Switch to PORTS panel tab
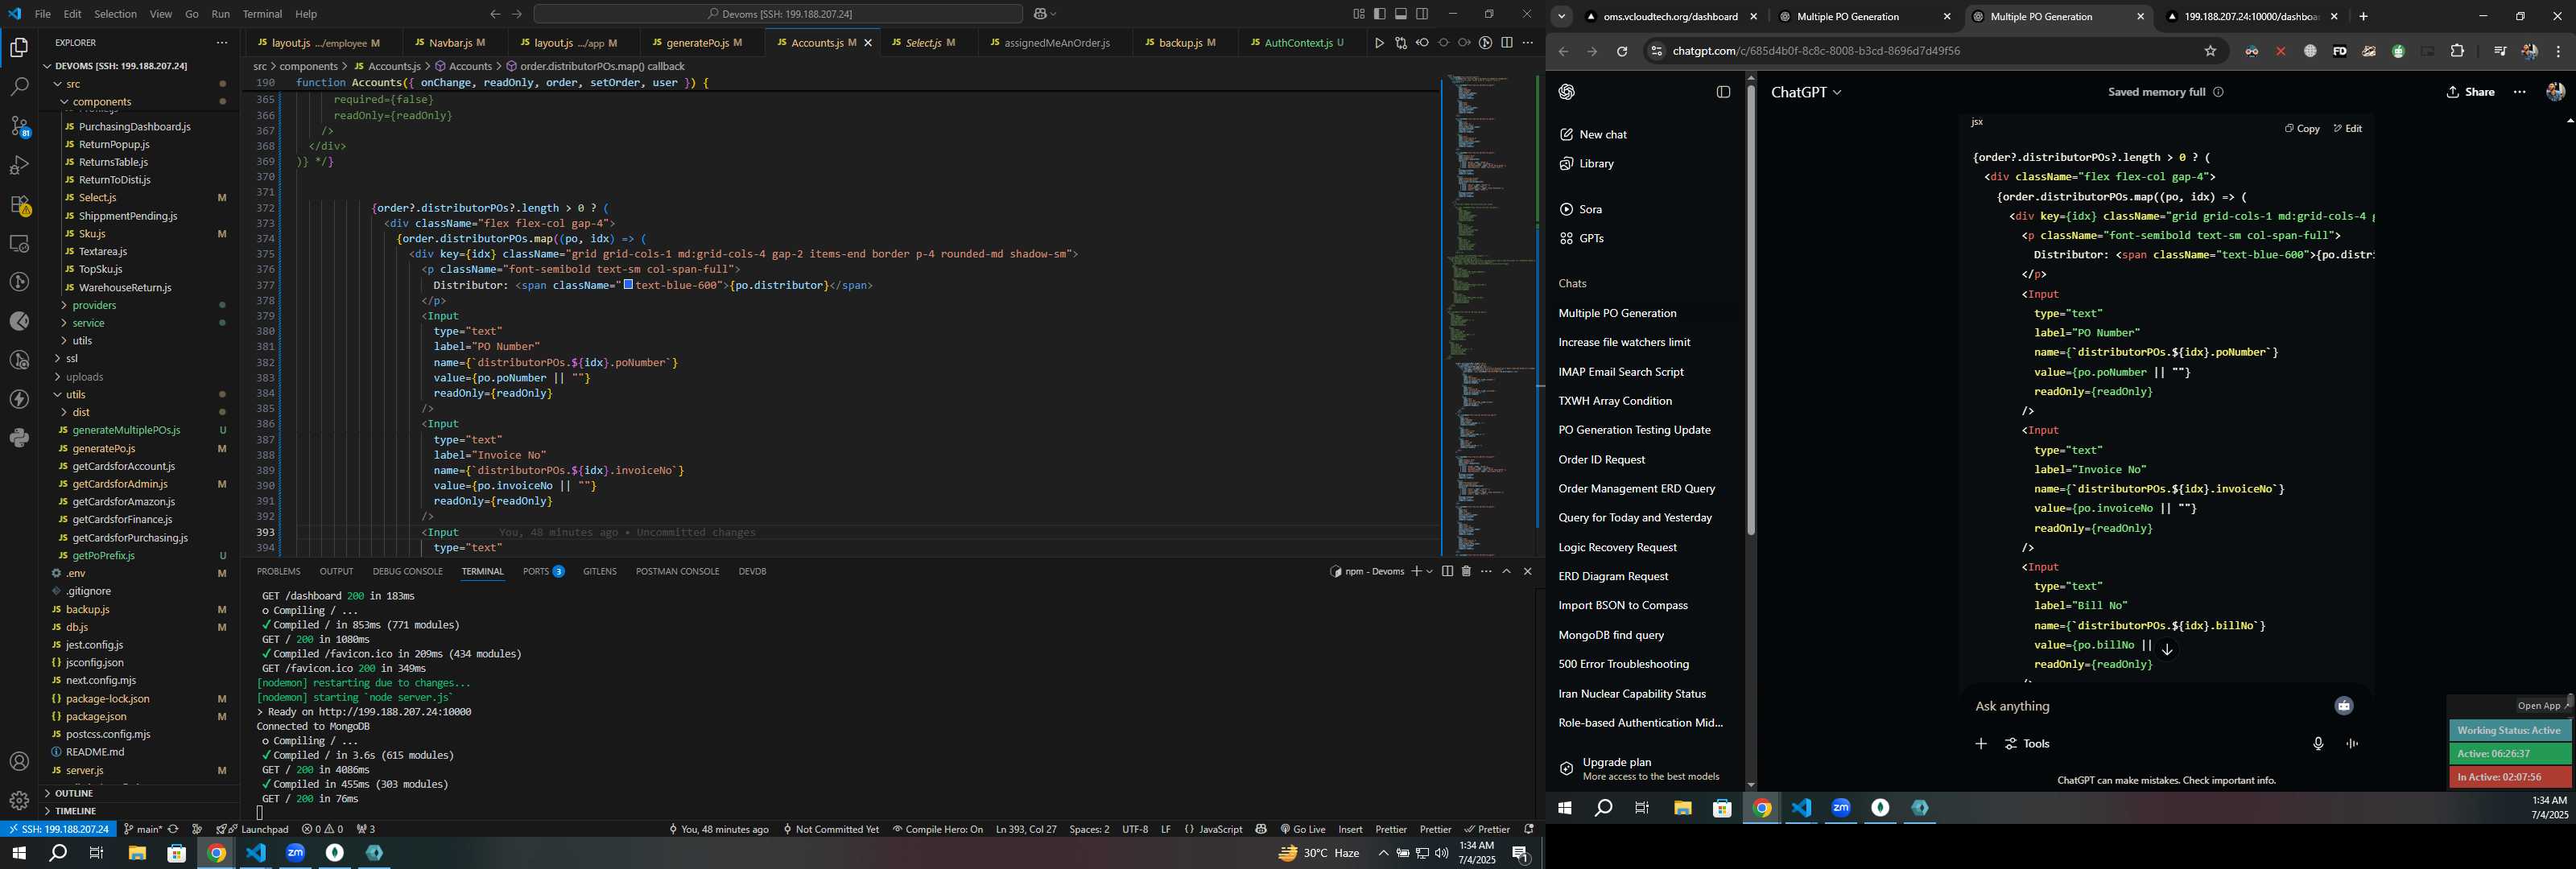This screenshot has height=869, width=2576. pyautogui.click(x=543, y=571)
